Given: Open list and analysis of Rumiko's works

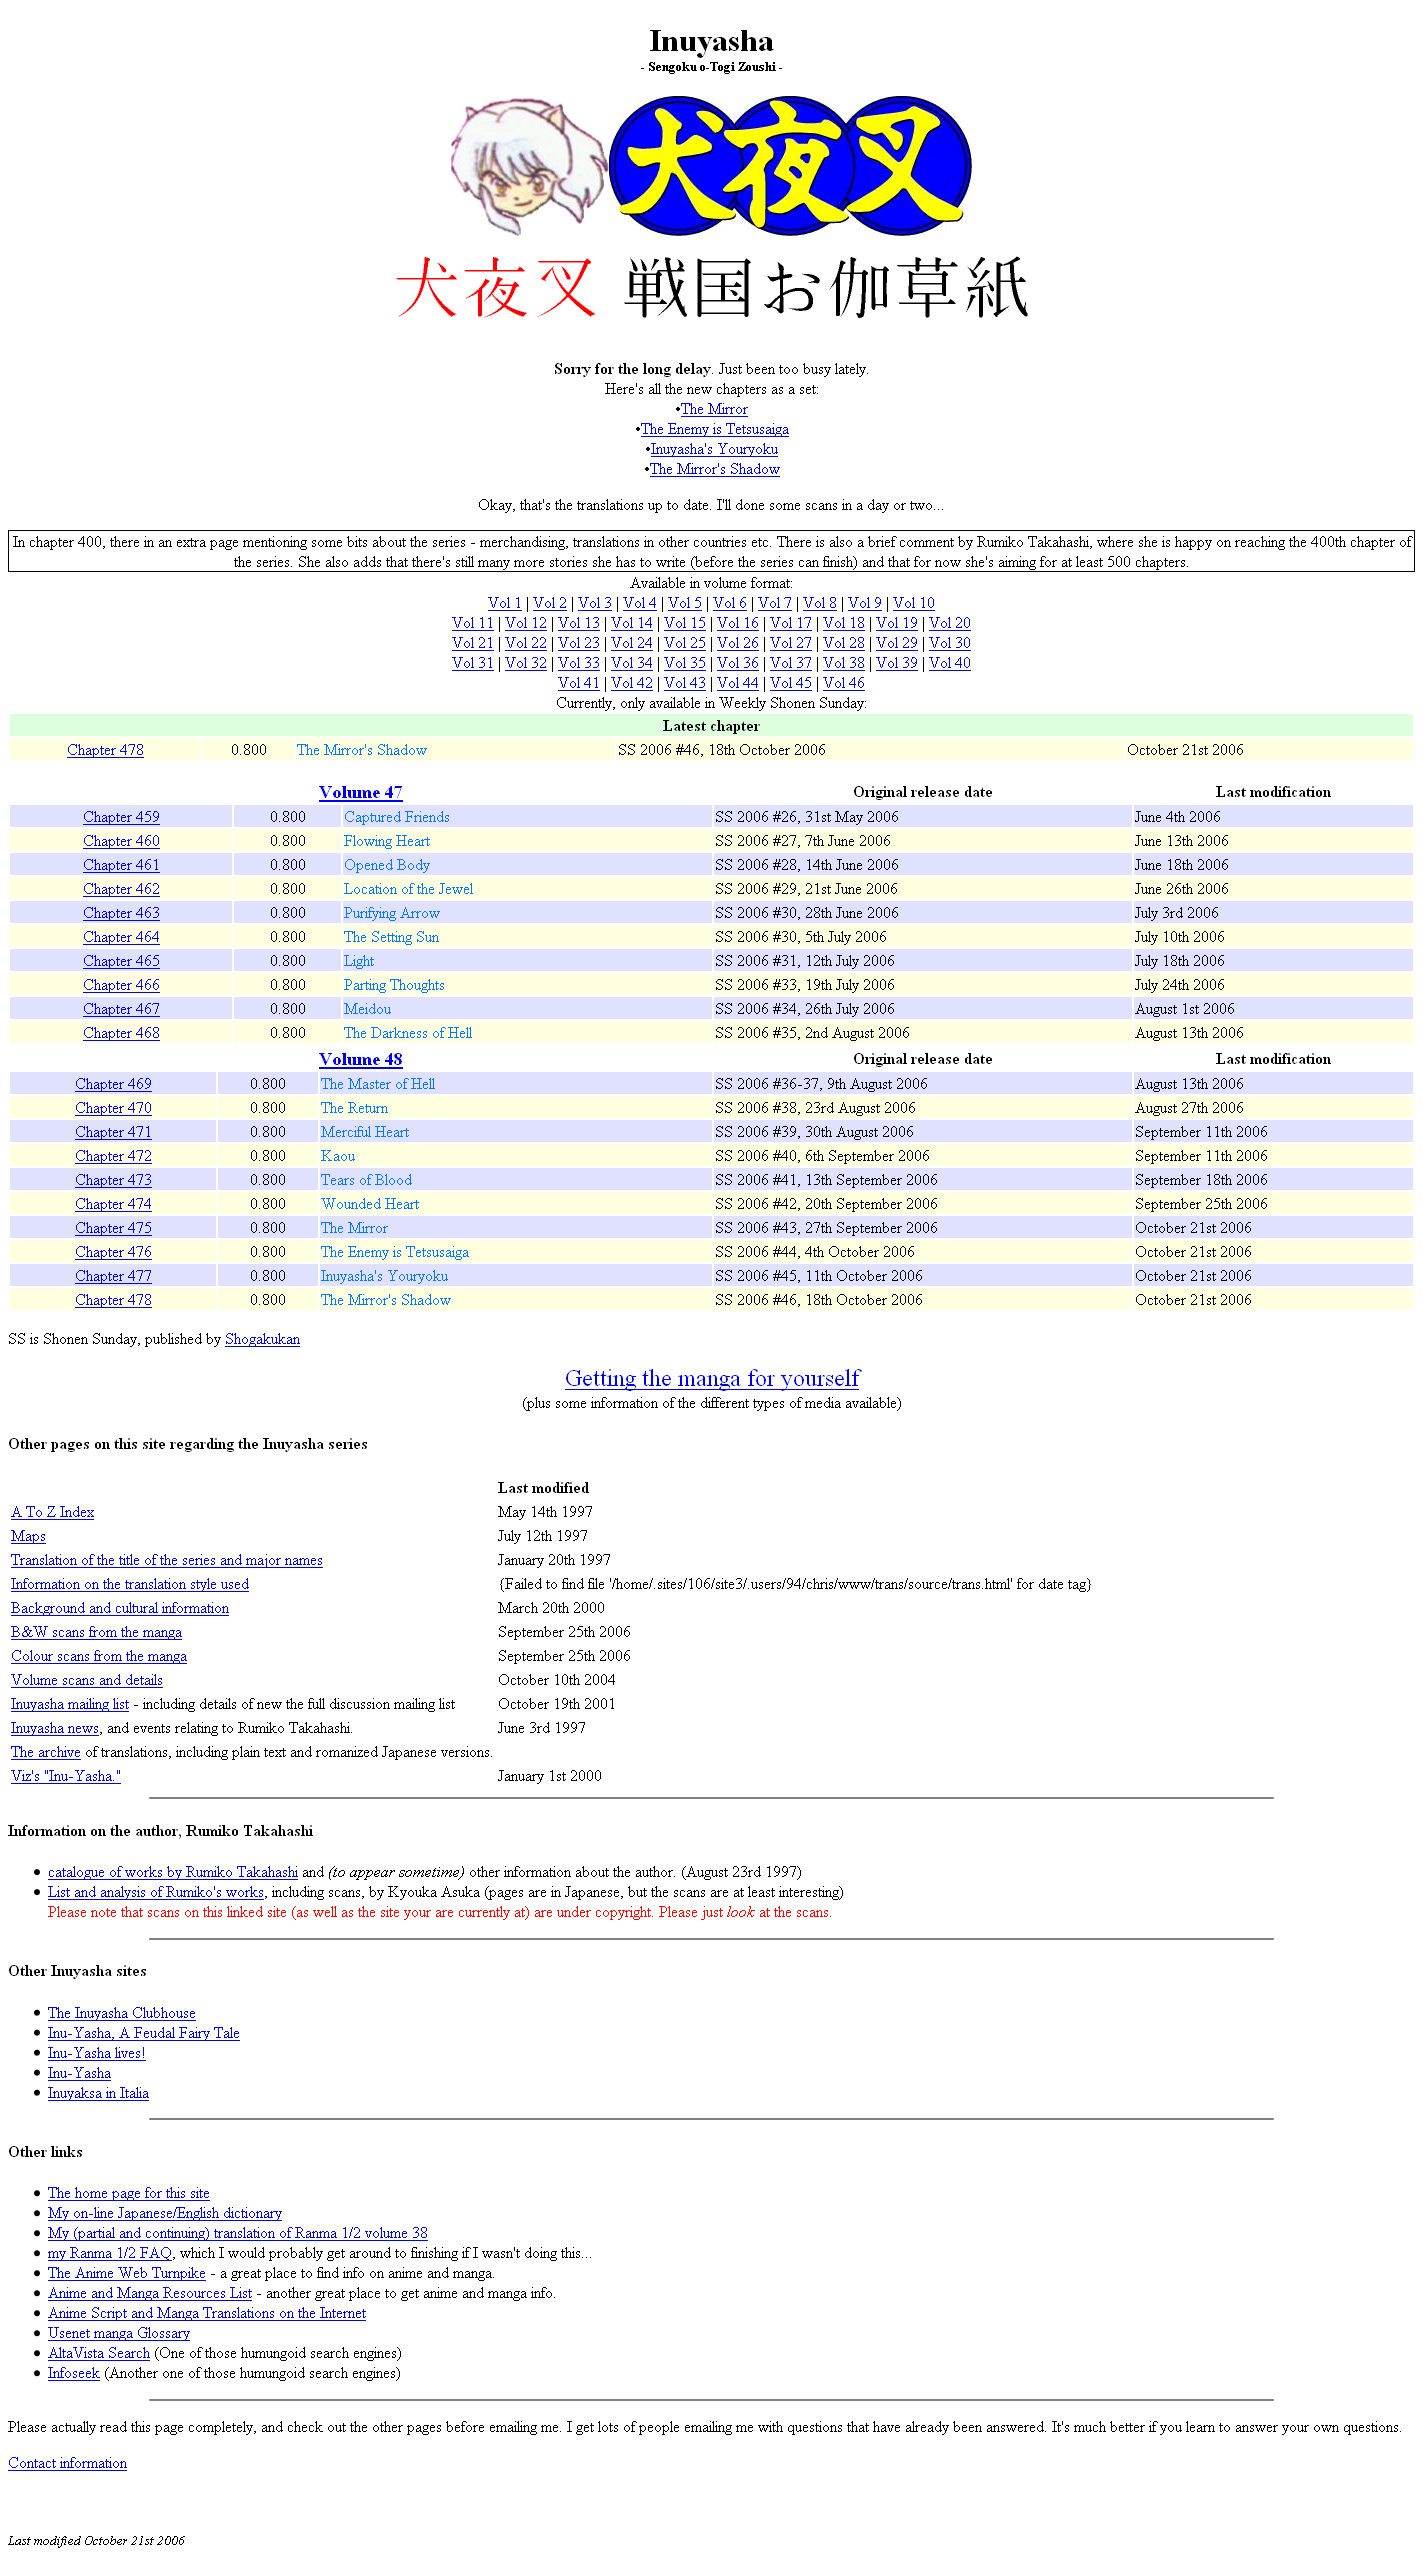Looking at the screenshot, I should click(x=156, y=1892).
